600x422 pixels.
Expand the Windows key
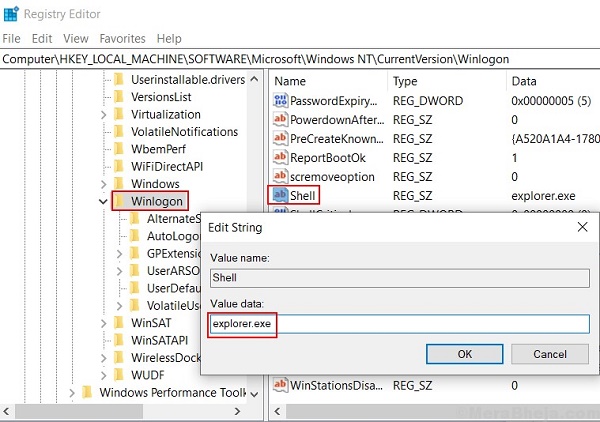coord(104,184)
